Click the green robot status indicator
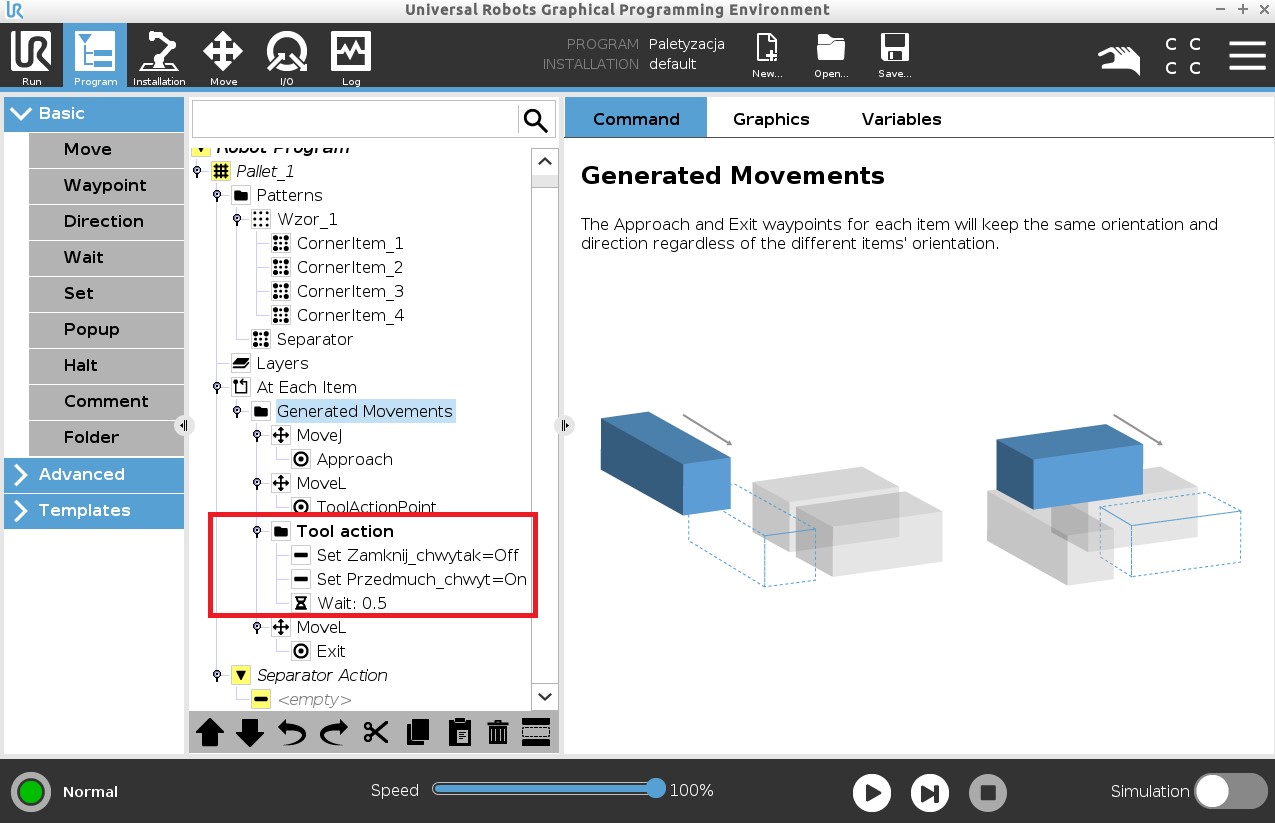Screen dimensions: 1275x823 tap(31, 792)
